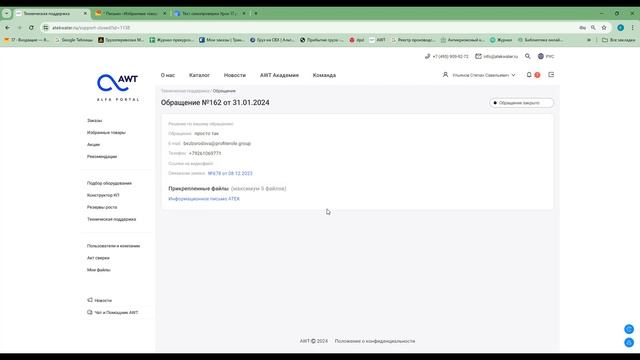
Task: Open Chrome profile avatar icon
Action: pos(620,27)
